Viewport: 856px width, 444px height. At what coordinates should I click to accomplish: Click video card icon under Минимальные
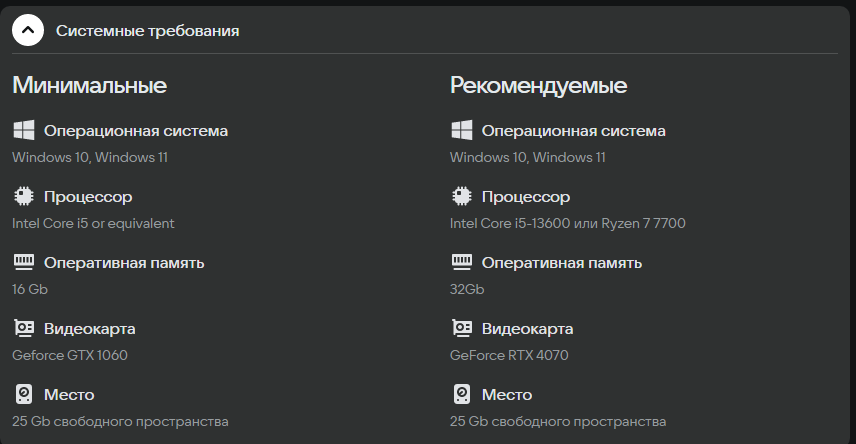point(23,328)
